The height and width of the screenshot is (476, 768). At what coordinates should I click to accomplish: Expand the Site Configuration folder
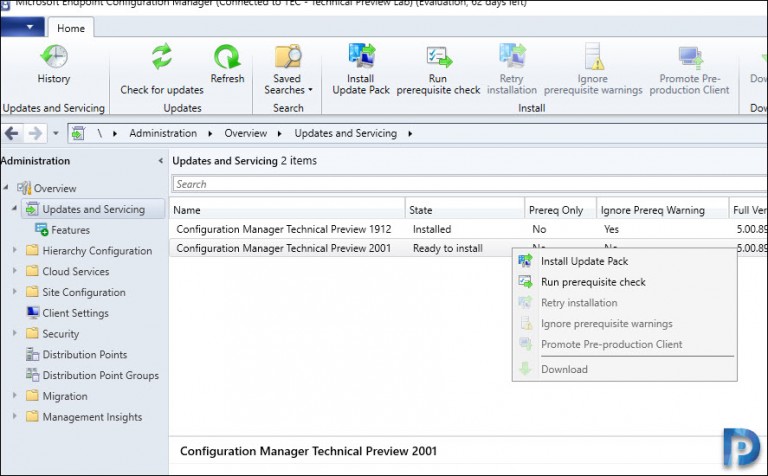(x=15, y=292)
